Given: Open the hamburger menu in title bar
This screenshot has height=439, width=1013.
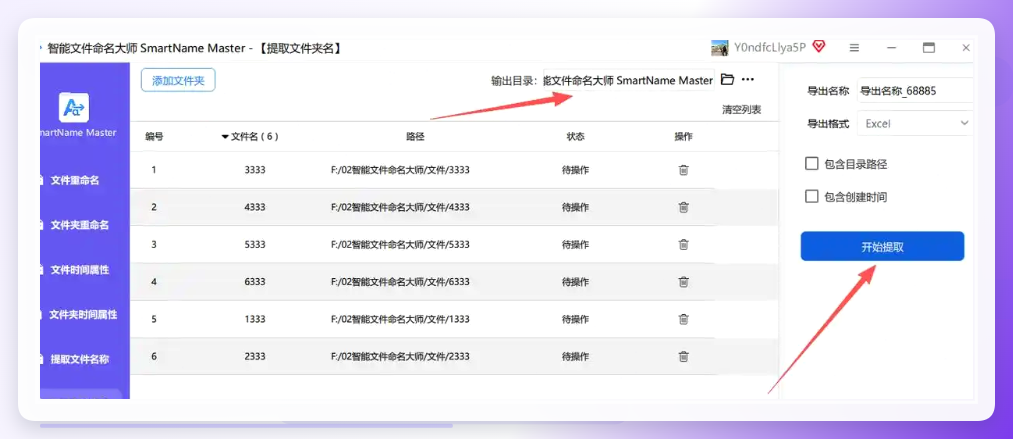Looking at the screenshot, I should tap(854, 48).
